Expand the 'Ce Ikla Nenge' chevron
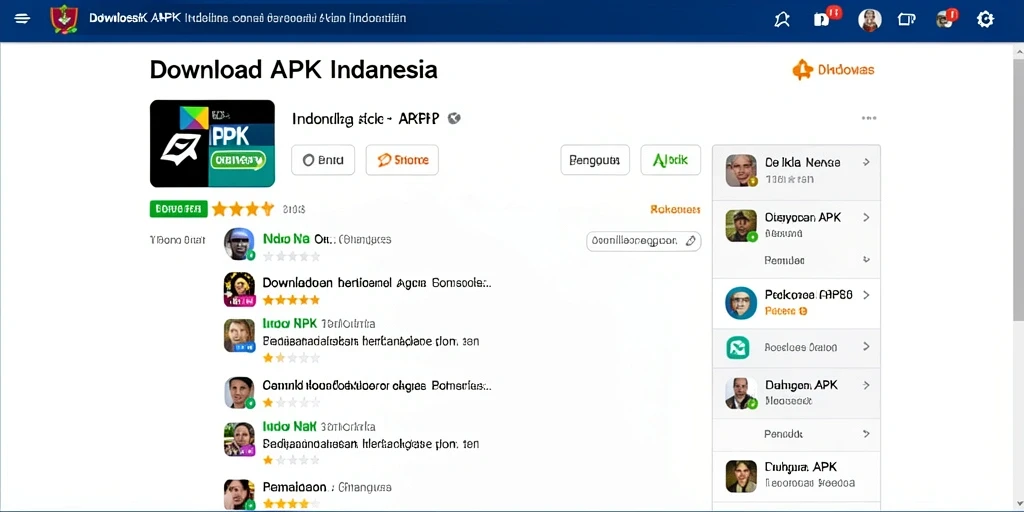The height and width of the screenshot is (512, 1024). pyautogui.click(x=867, y=162)
